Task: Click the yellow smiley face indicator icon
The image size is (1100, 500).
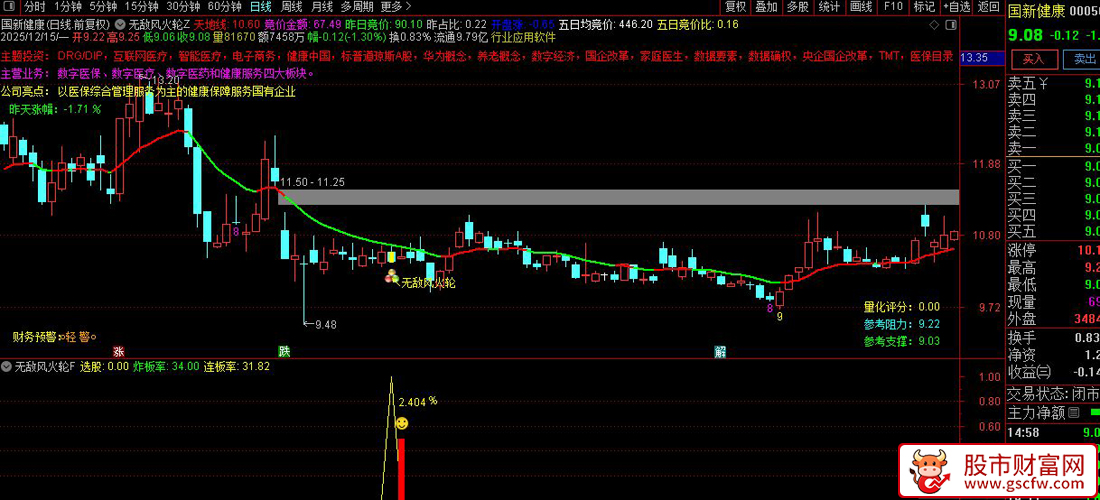Action: click(x=402, y=424)
